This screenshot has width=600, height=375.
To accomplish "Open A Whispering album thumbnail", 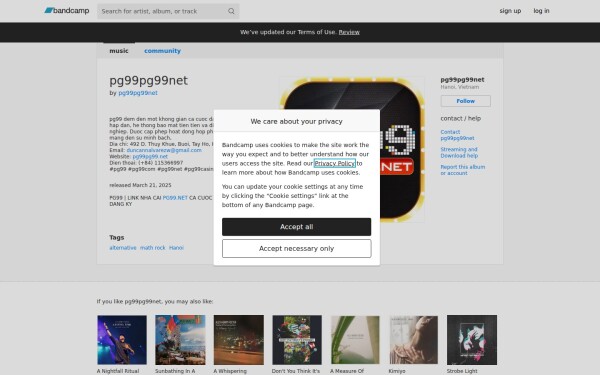I will pos(239,340).
